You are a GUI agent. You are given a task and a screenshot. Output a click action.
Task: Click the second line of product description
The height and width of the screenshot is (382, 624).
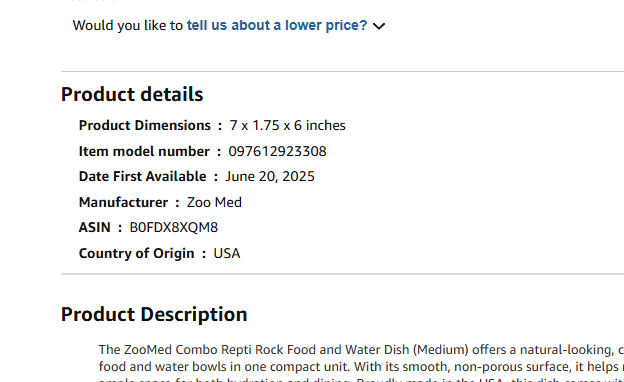361,366
